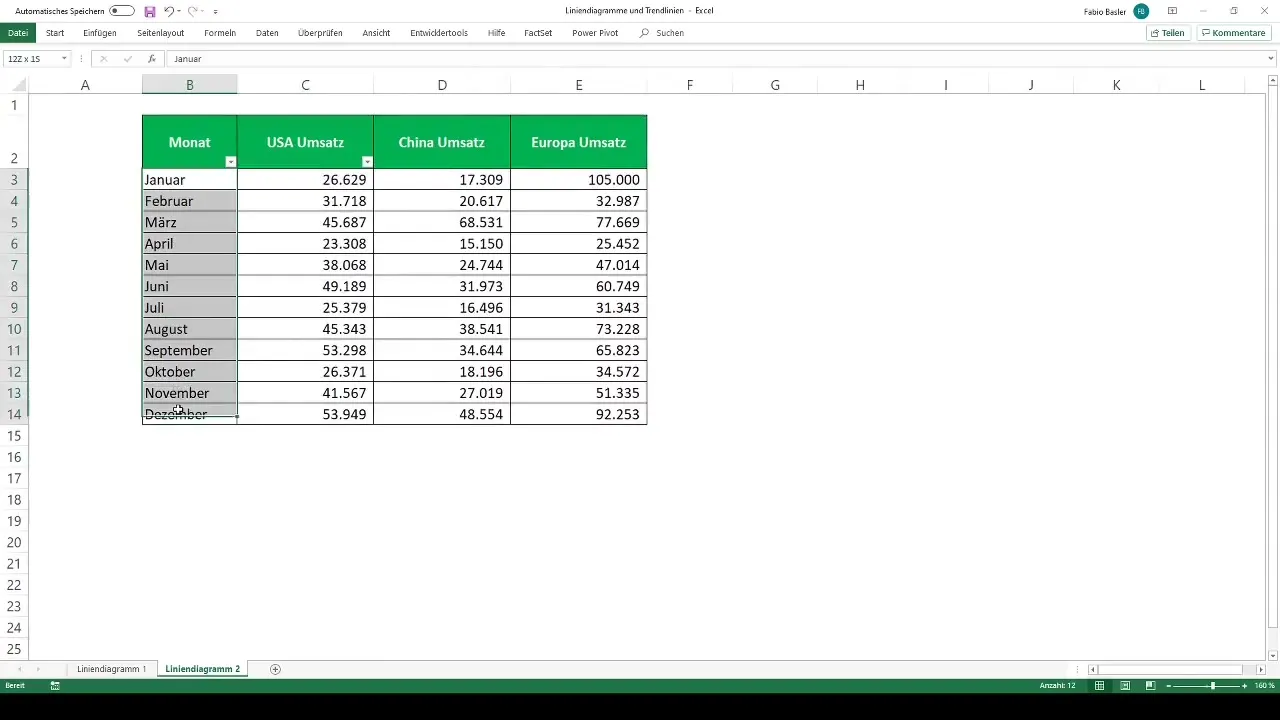The height and width of the screenshot is (720, 1280).
Task: Add a new sheet with plus icon
Action: coord(275,669)
